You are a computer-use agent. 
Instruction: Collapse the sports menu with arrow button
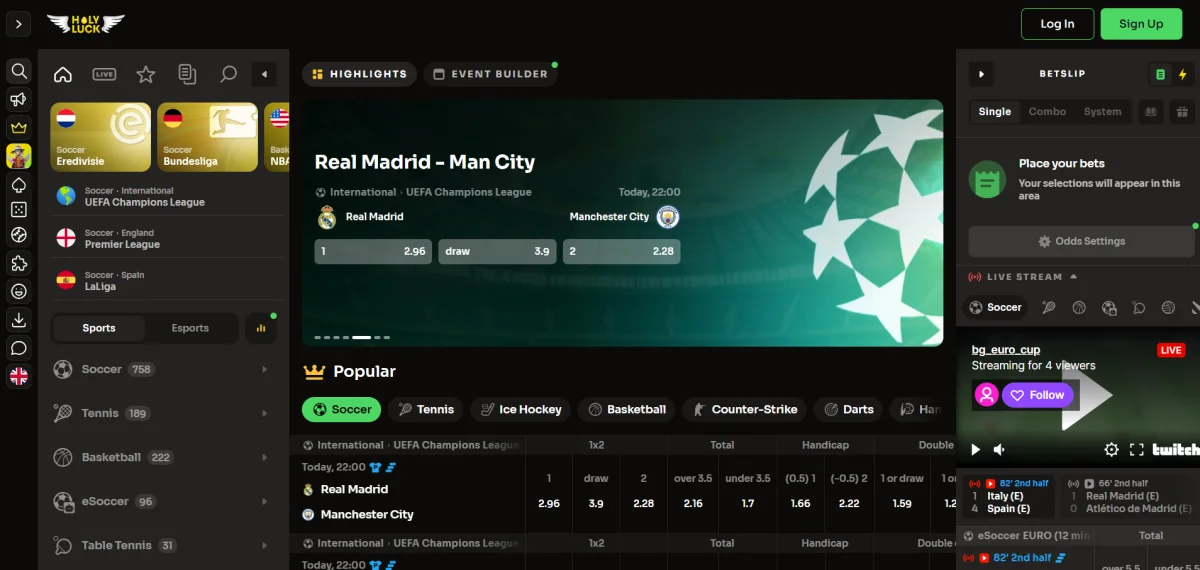coord(263,74)
